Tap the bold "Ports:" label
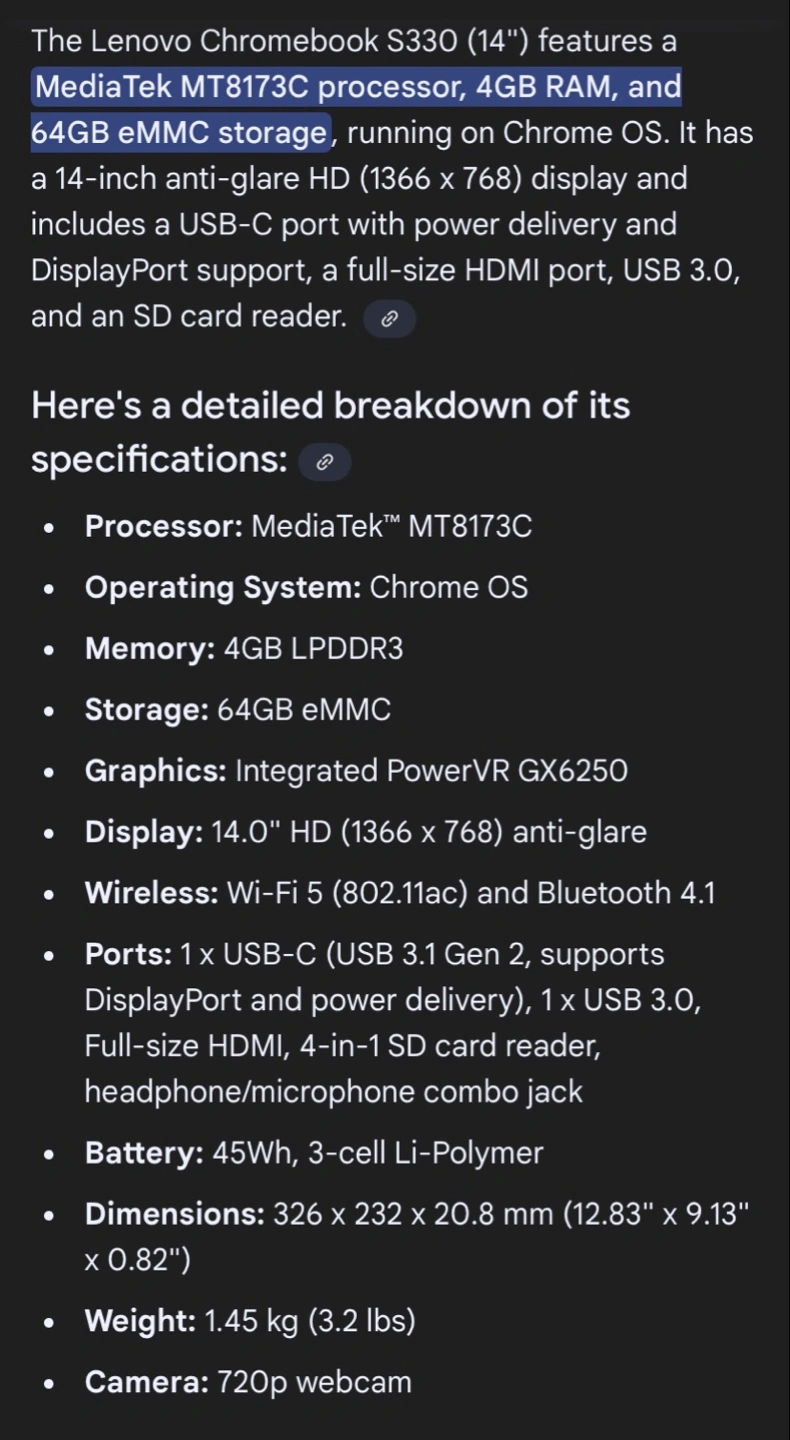The height and width of the screenshot is (1440, 790). click(x=129, y=954)
